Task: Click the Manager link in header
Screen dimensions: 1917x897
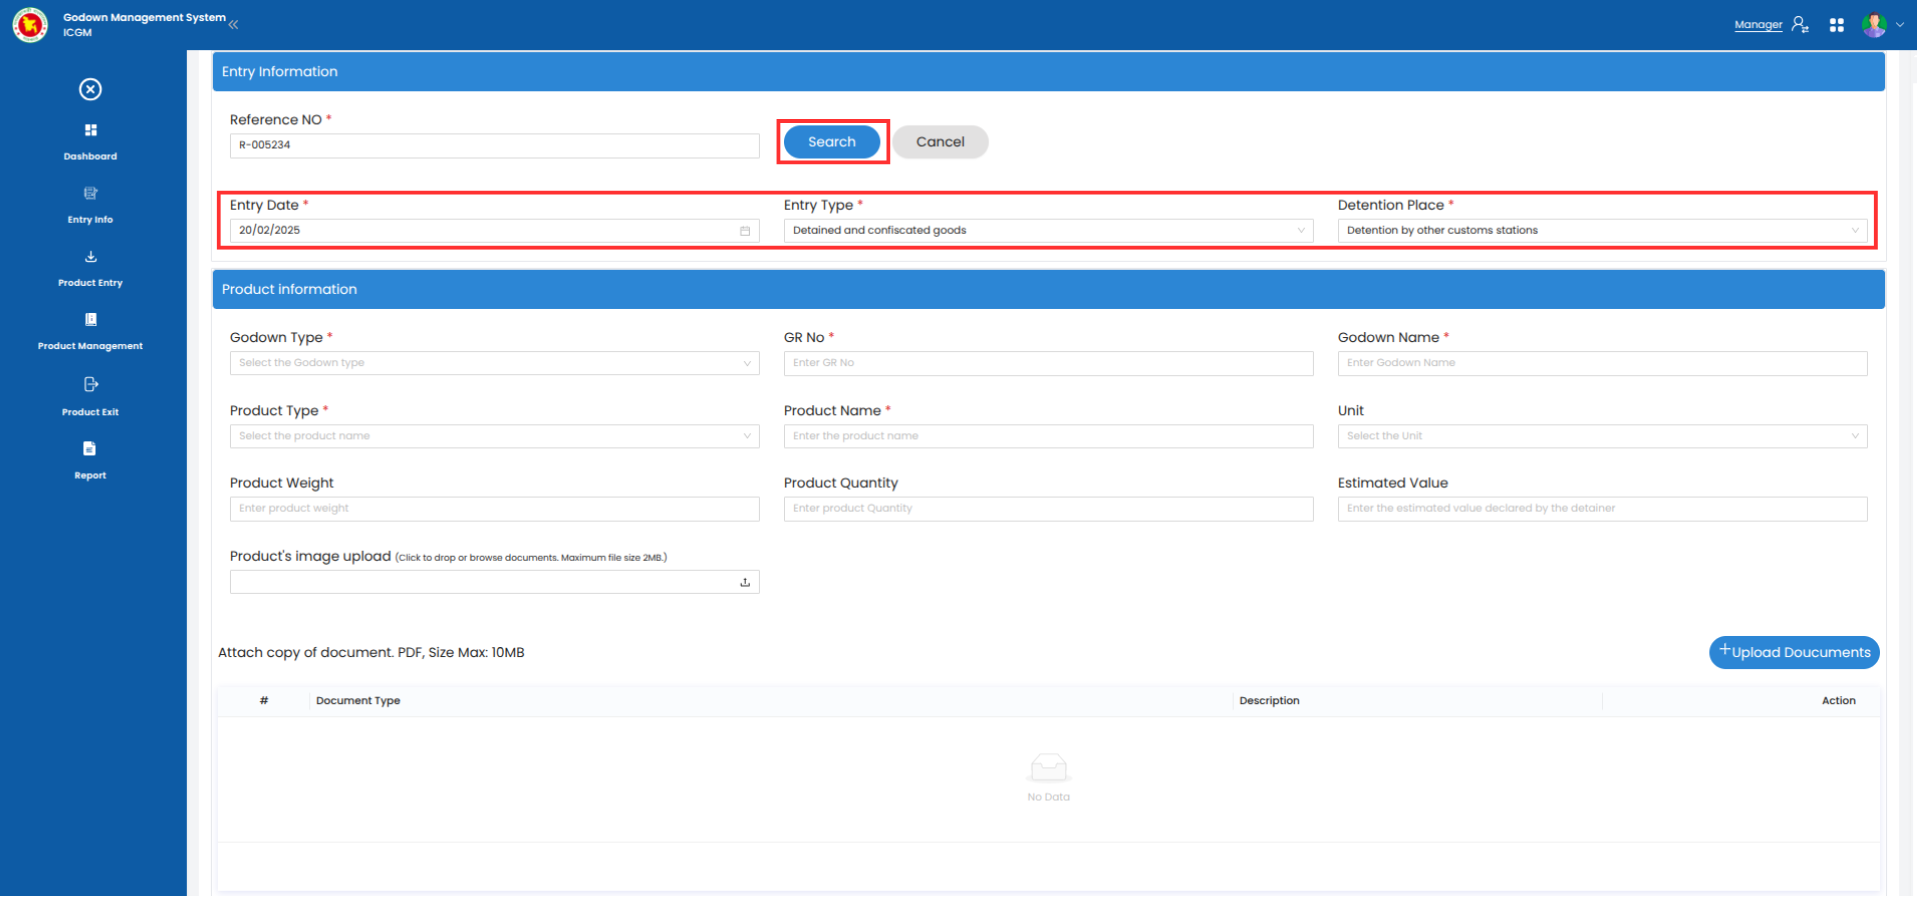Action: (1758, 25)
